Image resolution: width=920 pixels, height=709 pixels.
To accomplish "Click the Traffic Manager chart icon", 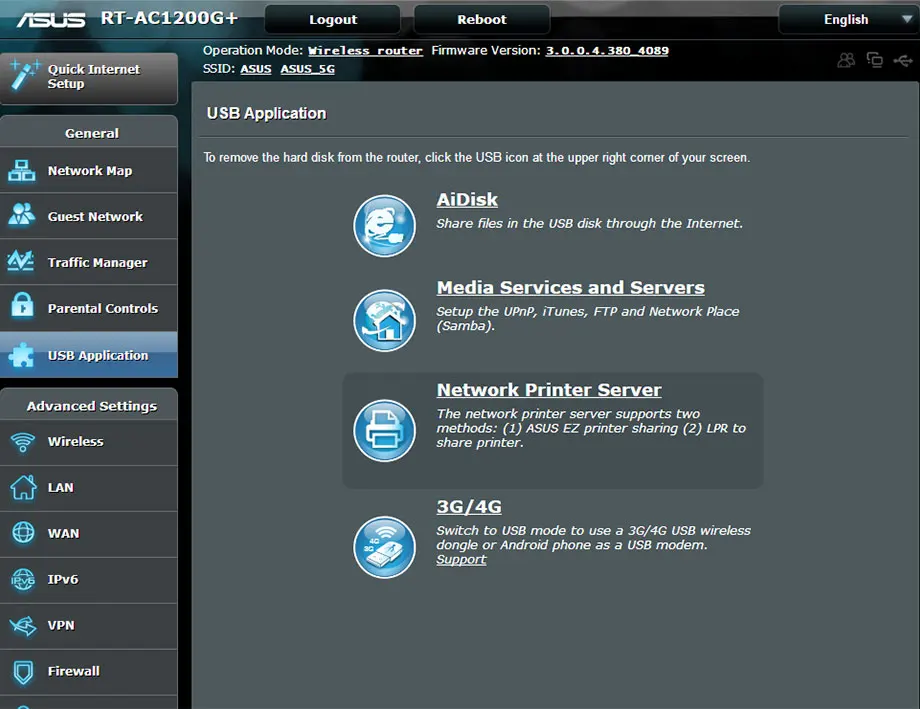I will [x=21, y=261].
